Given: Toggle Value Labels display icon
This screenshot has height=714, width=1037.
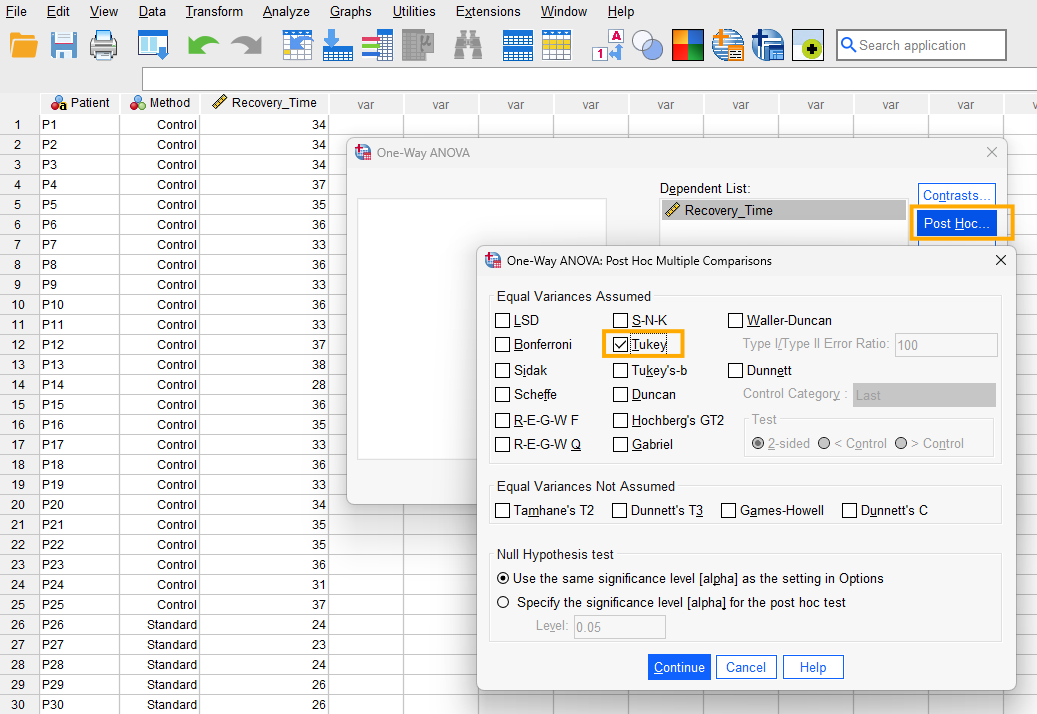Looking at the screenshot, I should (x=610, y=45).
